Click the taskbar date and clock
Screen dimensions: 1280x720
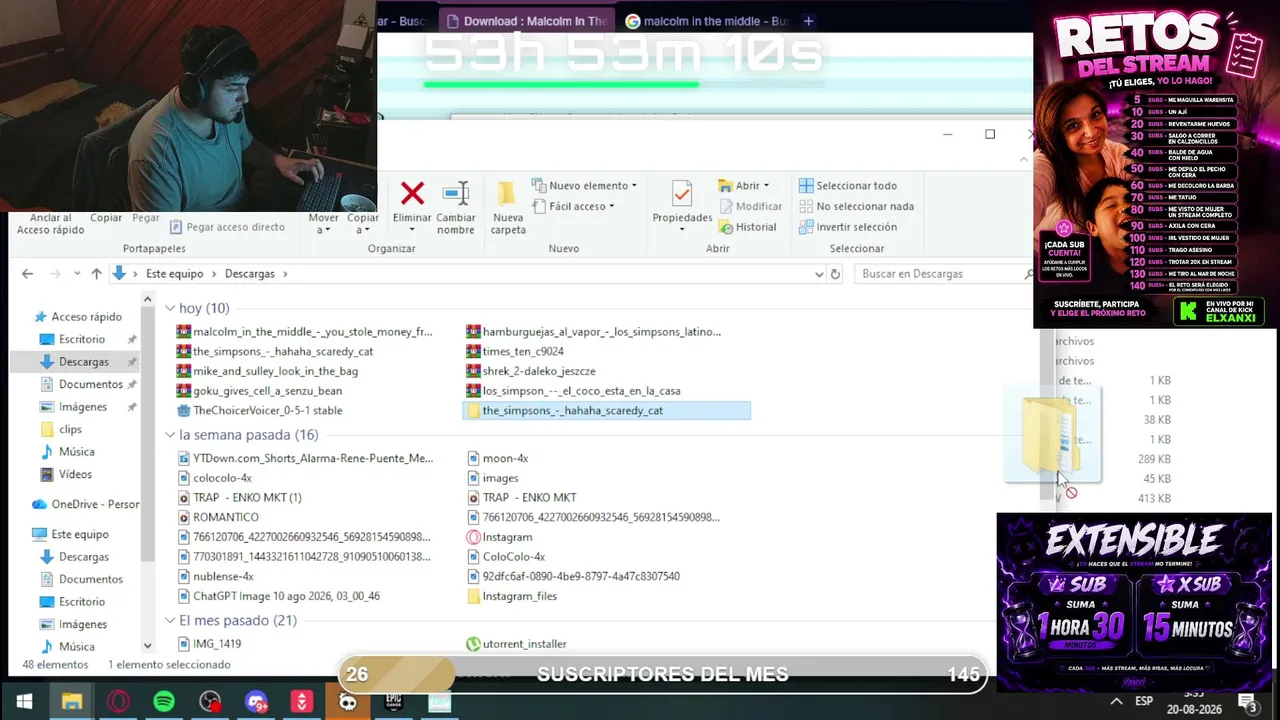(1194, 702)
